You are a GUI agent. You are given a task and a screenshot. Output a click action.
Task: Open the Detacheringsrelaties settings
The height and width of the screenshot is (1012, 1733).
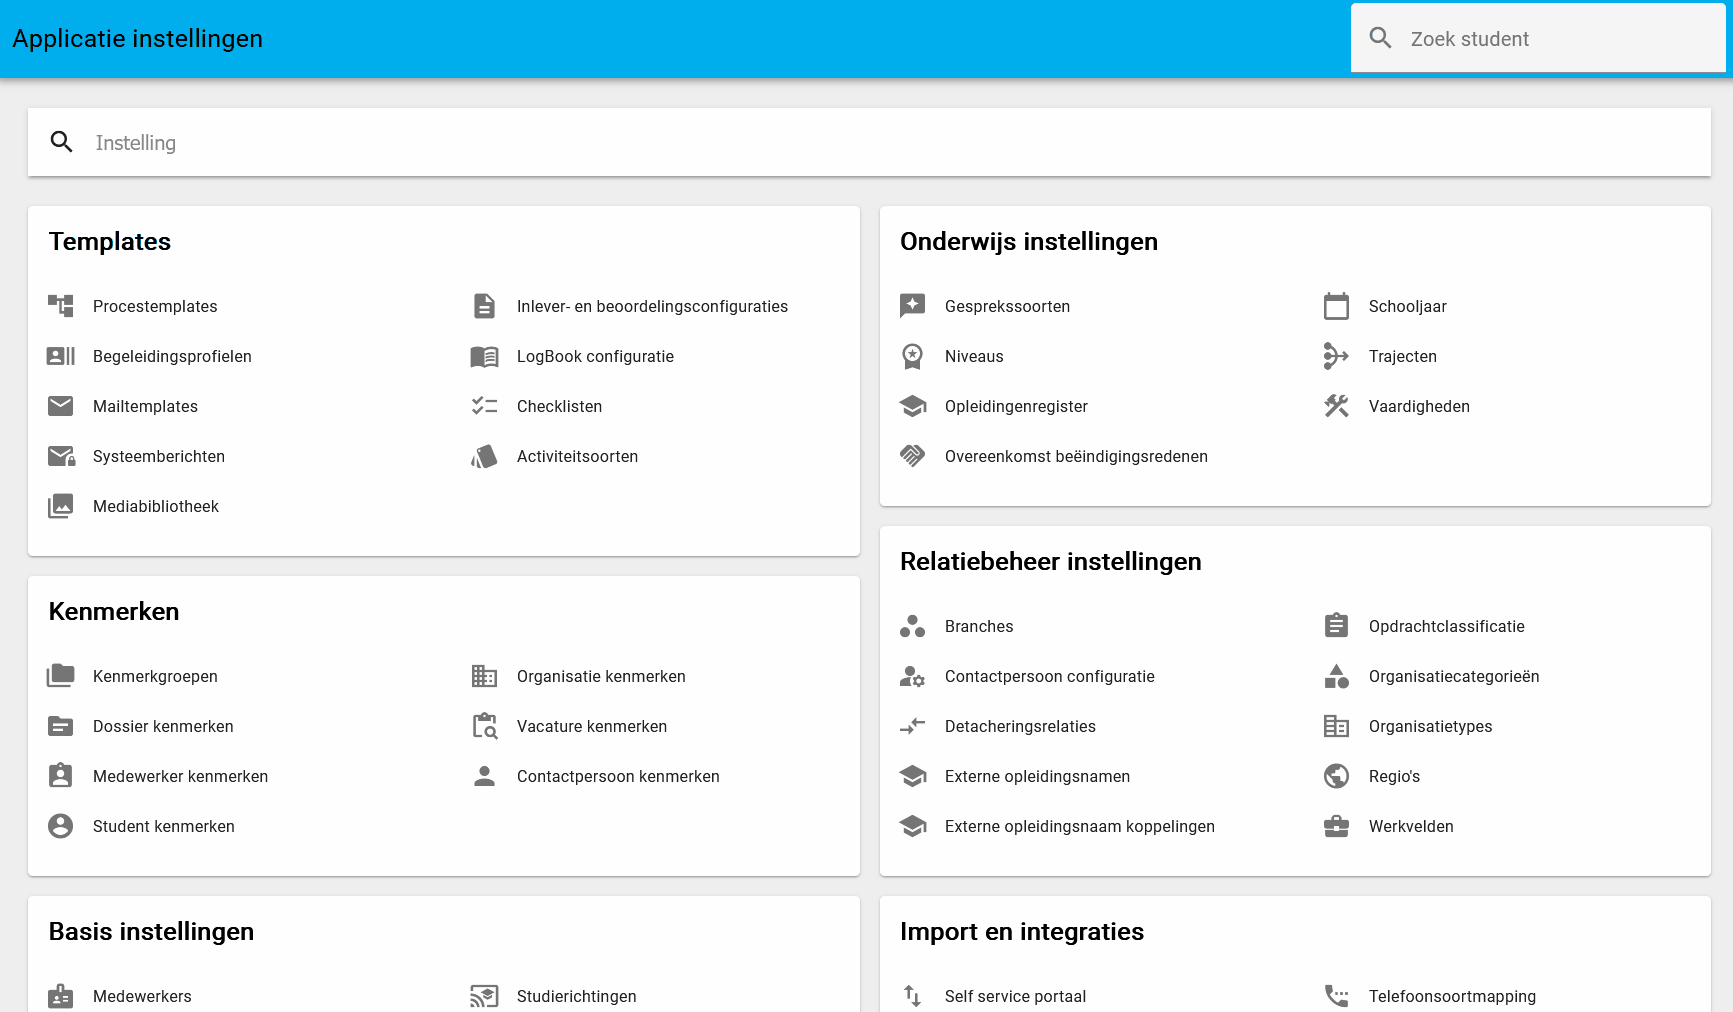click(x=1020, y=726)
